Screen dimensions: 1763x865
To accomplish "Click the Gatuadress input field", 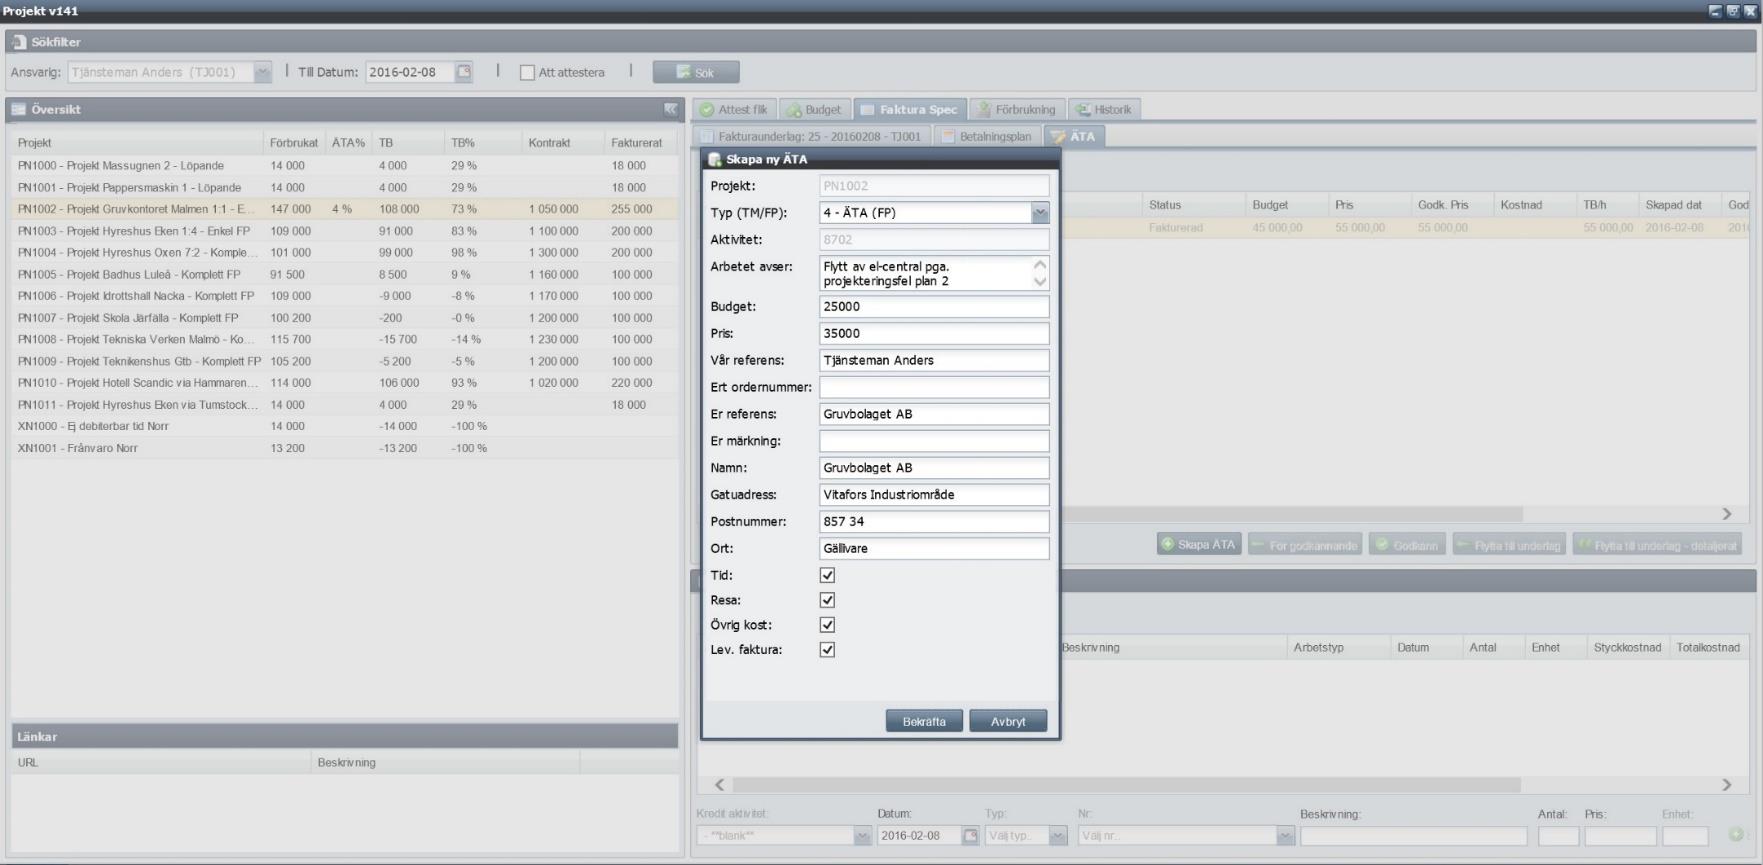I will coord(934,495).
